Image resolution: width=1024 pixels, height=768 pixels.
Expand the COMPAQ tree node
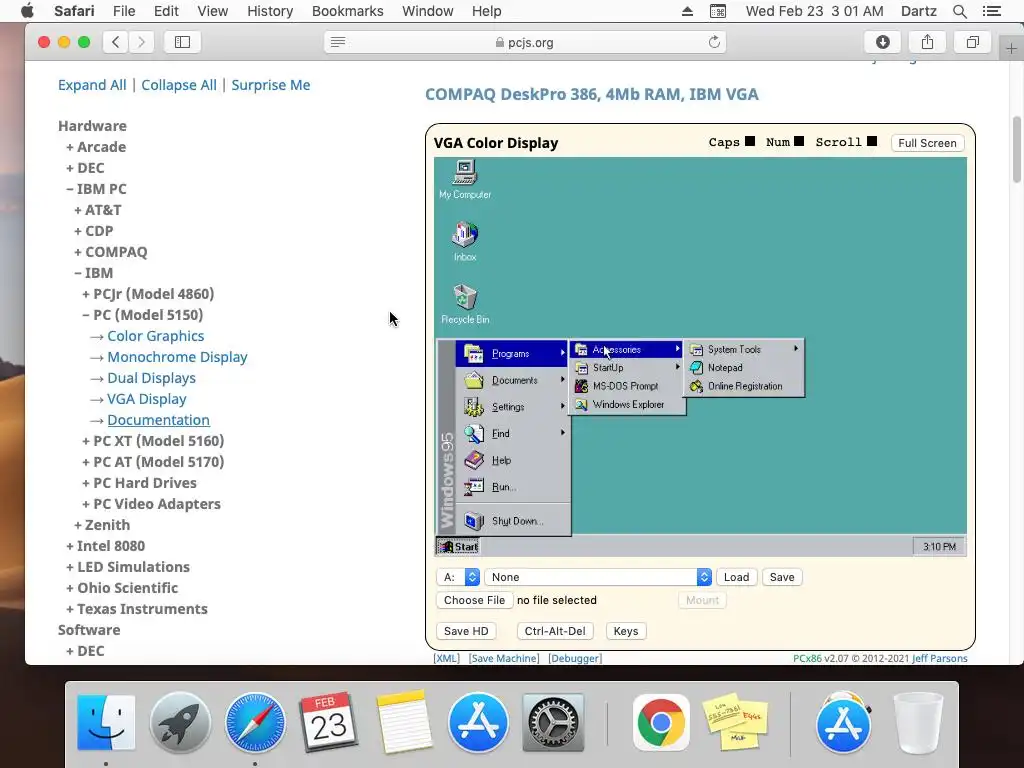(x=110, y=251)
